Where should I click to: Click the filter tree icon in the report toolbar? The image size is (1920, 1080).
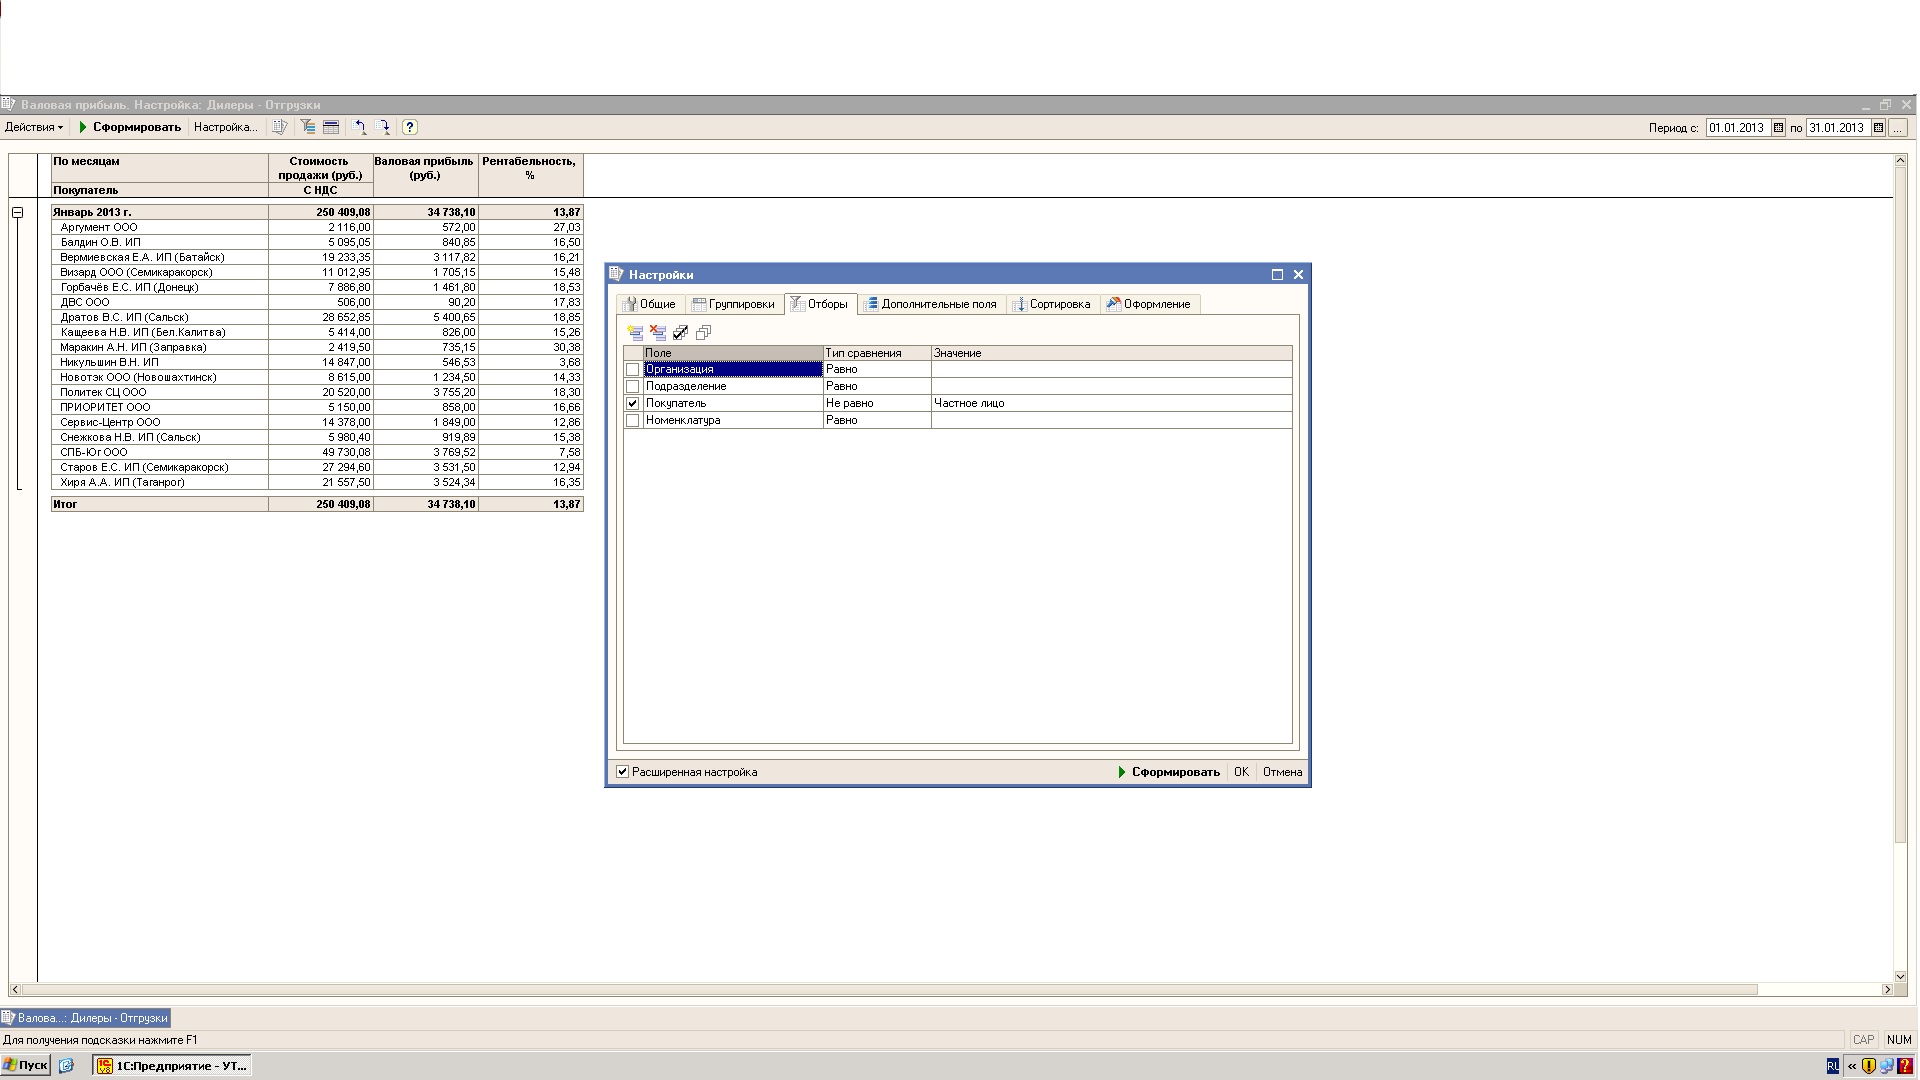tap(308, 127)
